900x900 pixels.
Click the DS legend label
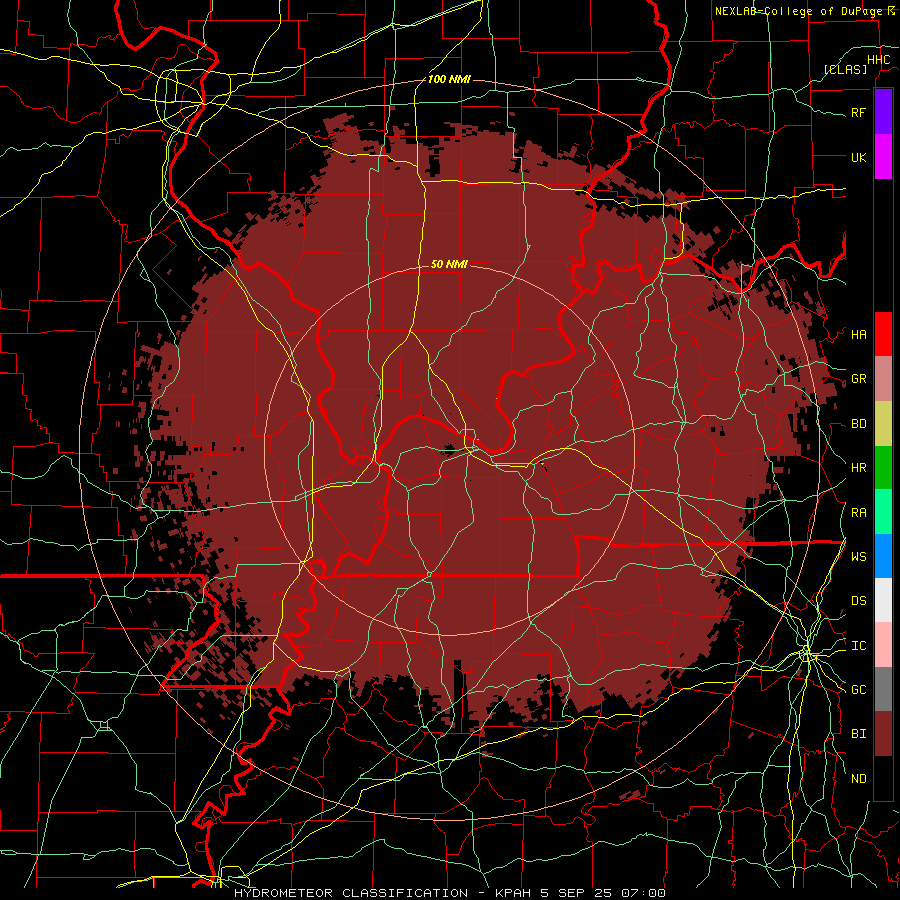point(858,601)
